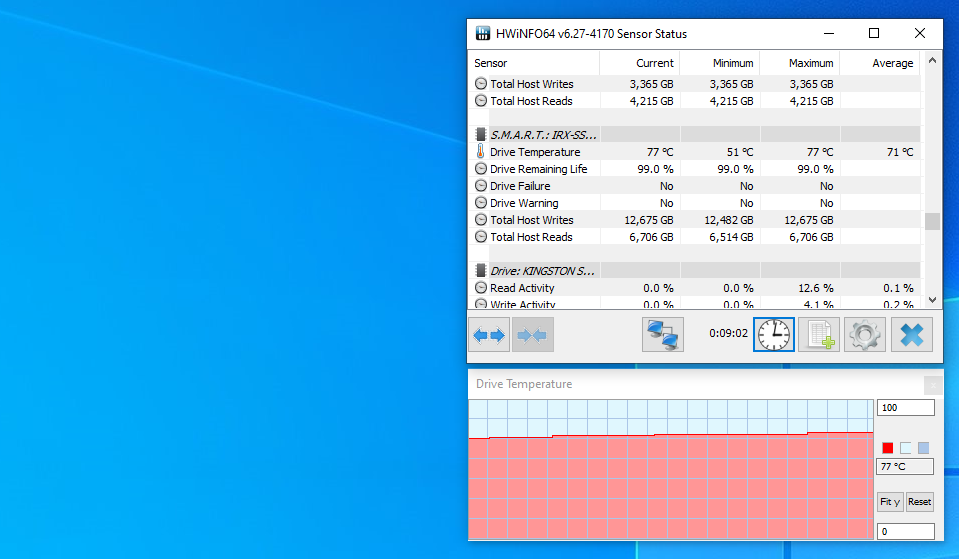
Task: Select the Read Activity row label
Action: click(x=522, y=287)
